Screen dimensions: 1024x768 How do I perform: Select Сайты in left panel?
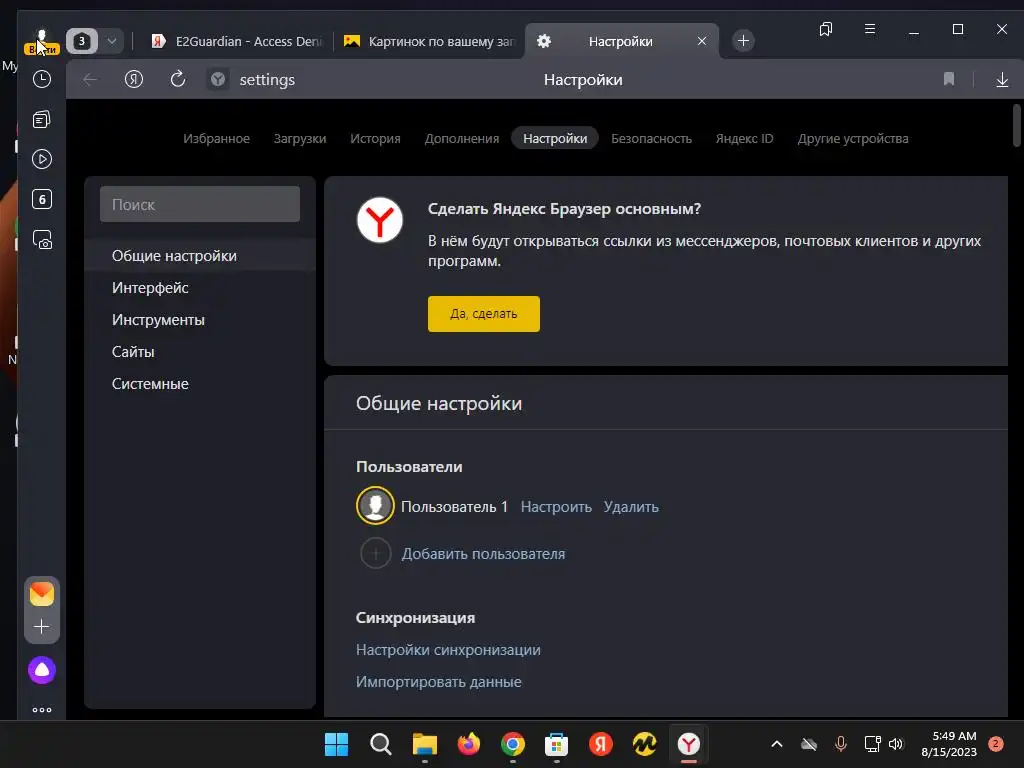tap(200, 351)
